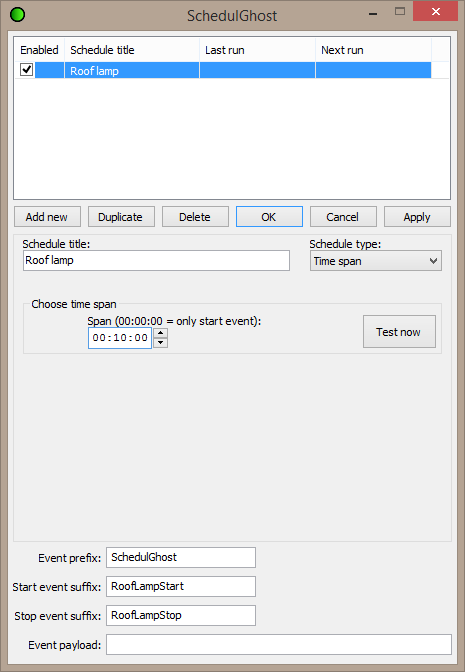This screenshot has height=672, width=465.
Task: Add a new schedule
Action: (47, 217)
